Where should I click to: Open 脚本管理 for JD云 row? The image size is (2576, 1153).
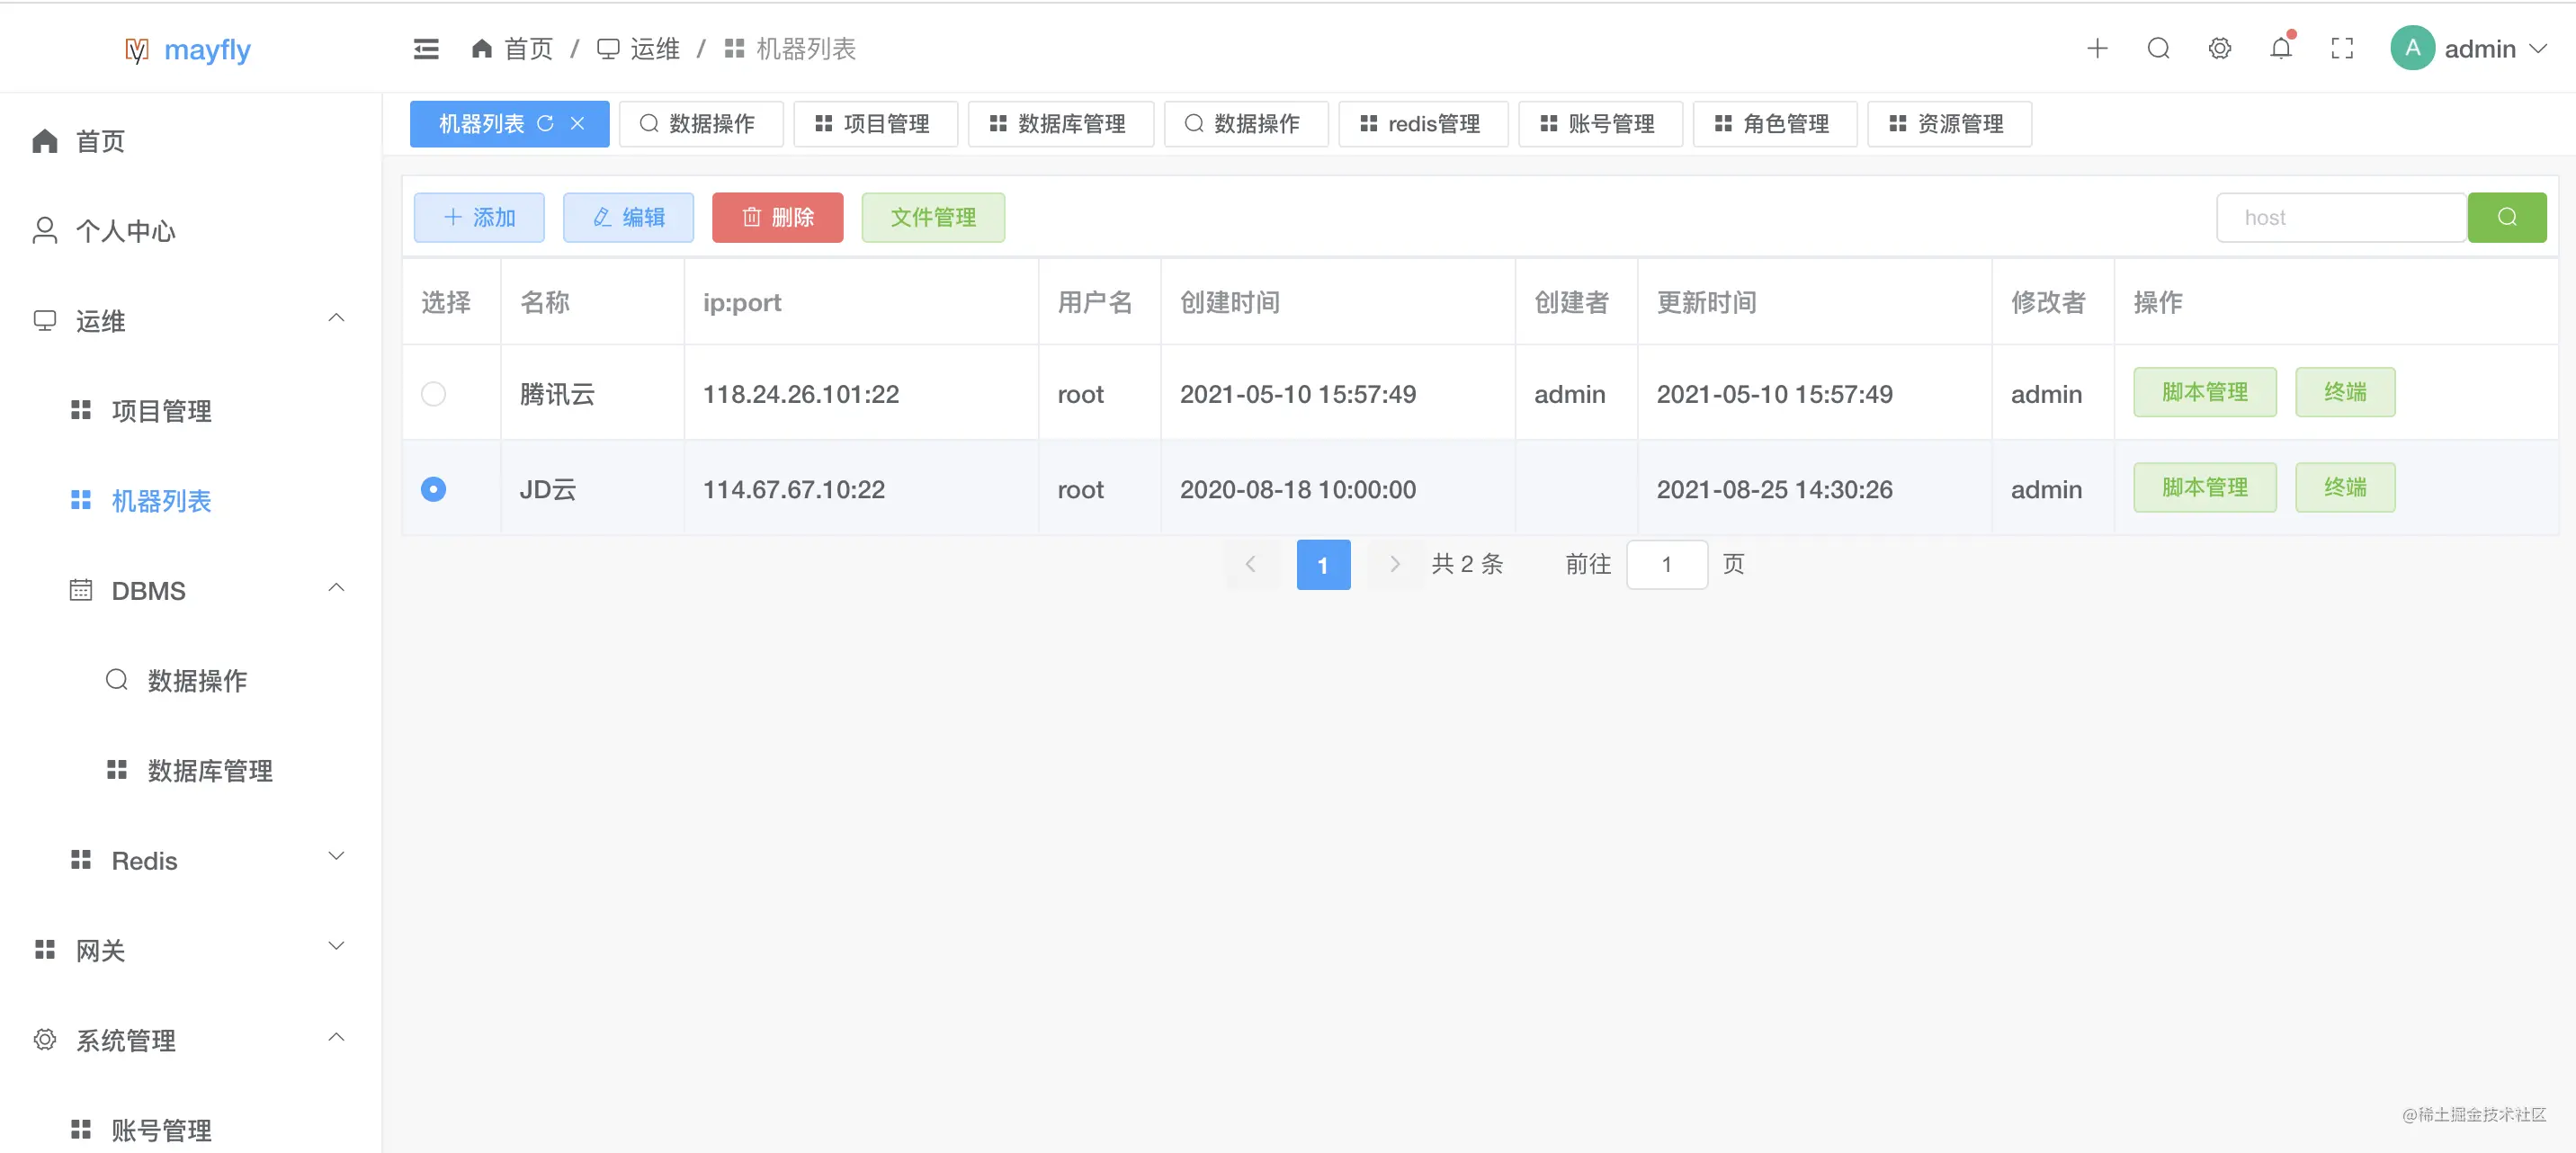click(x=2204, y=487)
